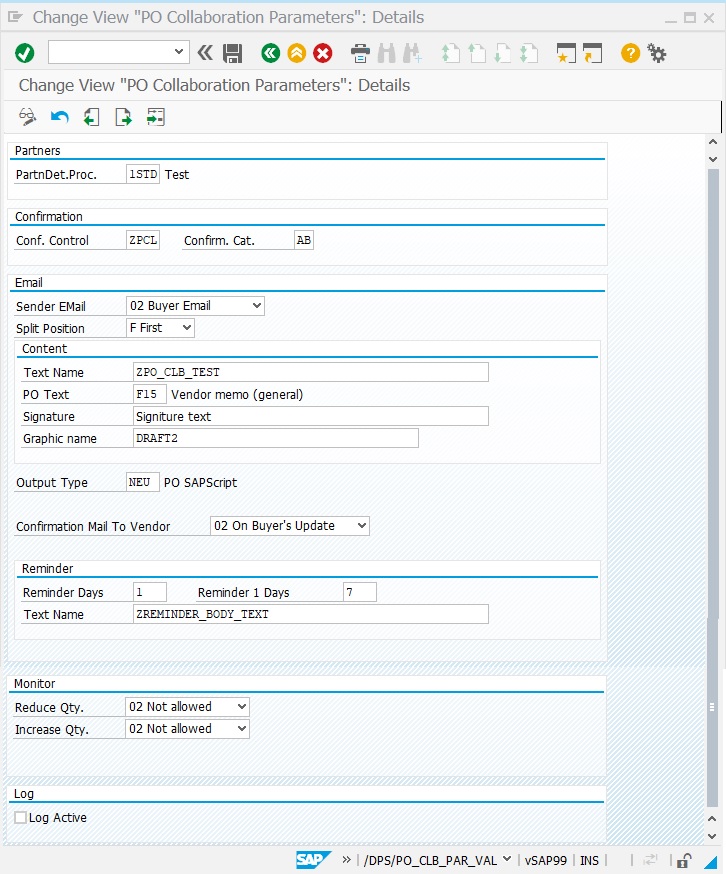Click the PartnDet.Proc. field 1STD
This screenshot has height=874, width=726.
pyautogui.click(x=143, y=174)
